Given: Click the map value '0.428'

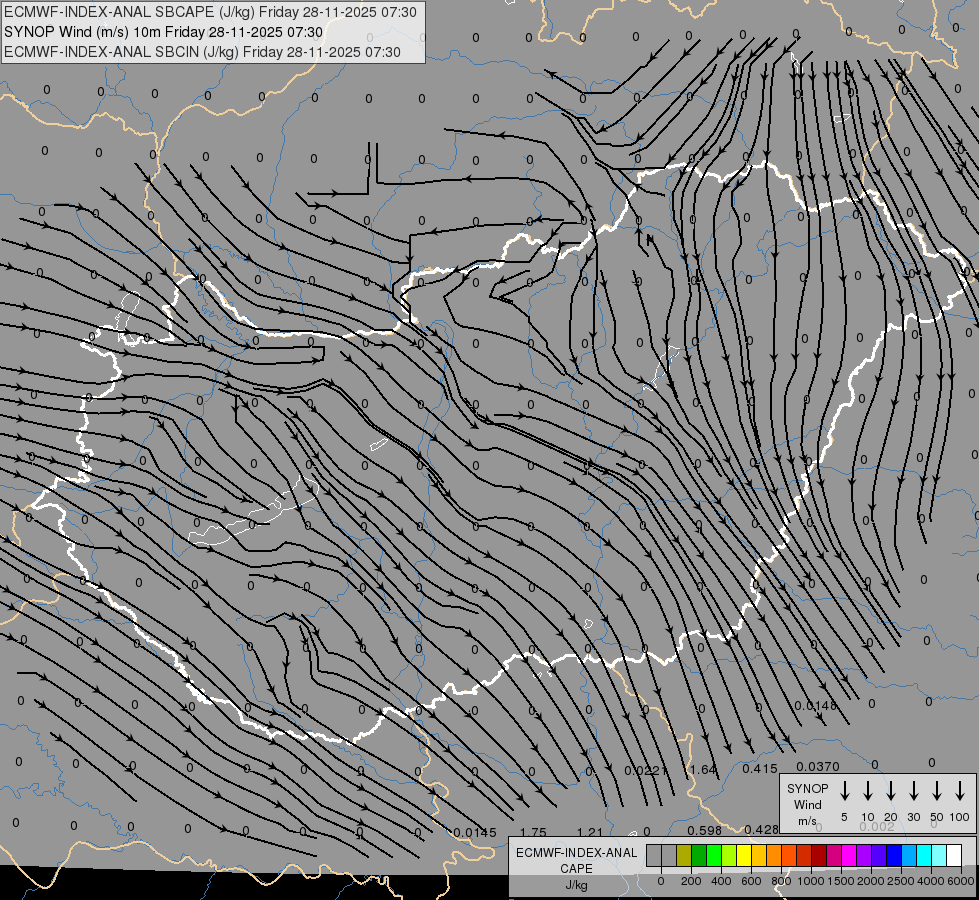Looking at the screenshot, I should pos(761,829).
